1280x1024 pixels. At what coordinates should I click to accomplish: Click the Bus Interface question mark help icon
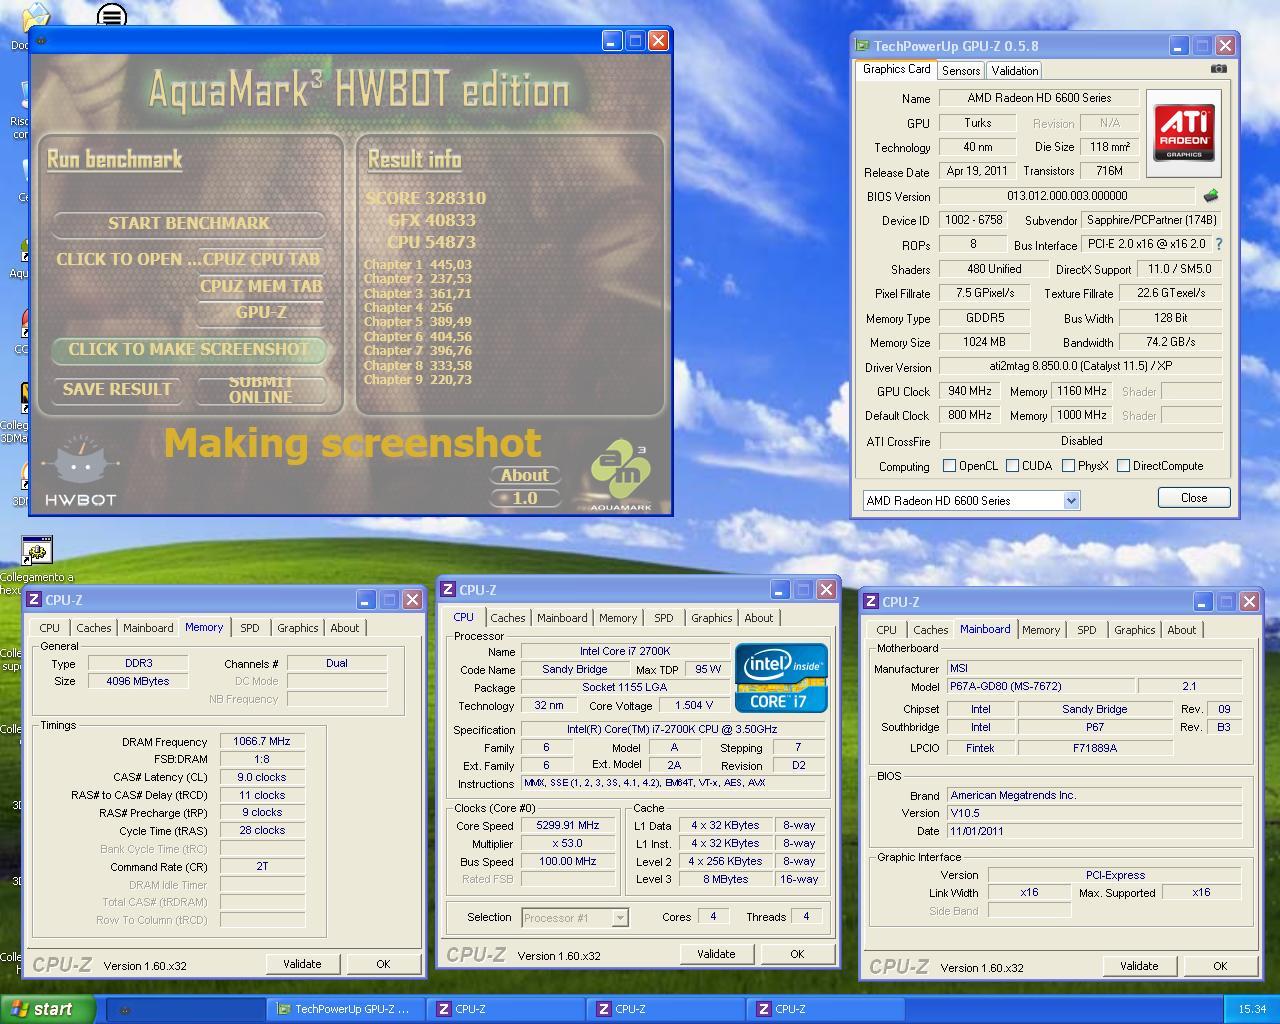click(x=1218, y=244)
